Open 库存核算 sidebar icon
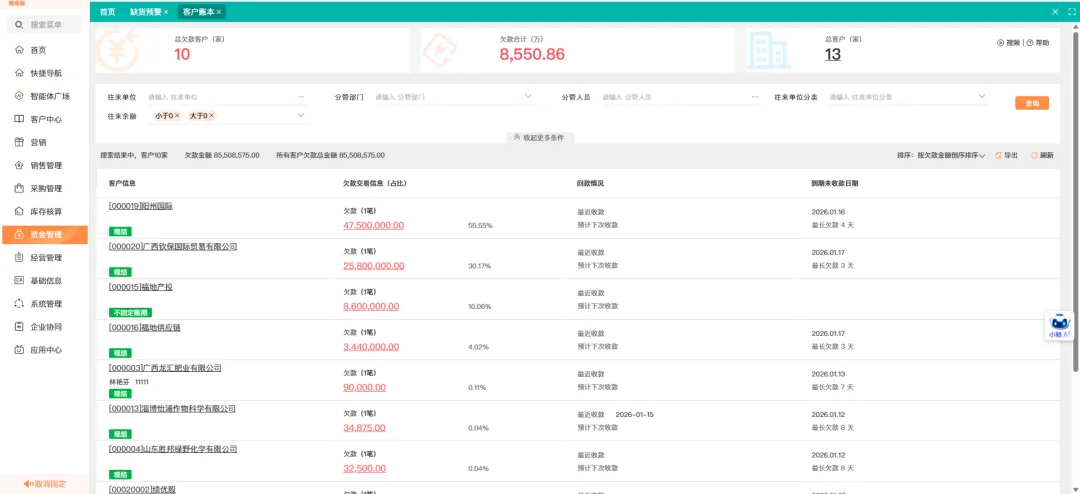This screenshot has height=494, width=1080. click(x=19, y=212)
